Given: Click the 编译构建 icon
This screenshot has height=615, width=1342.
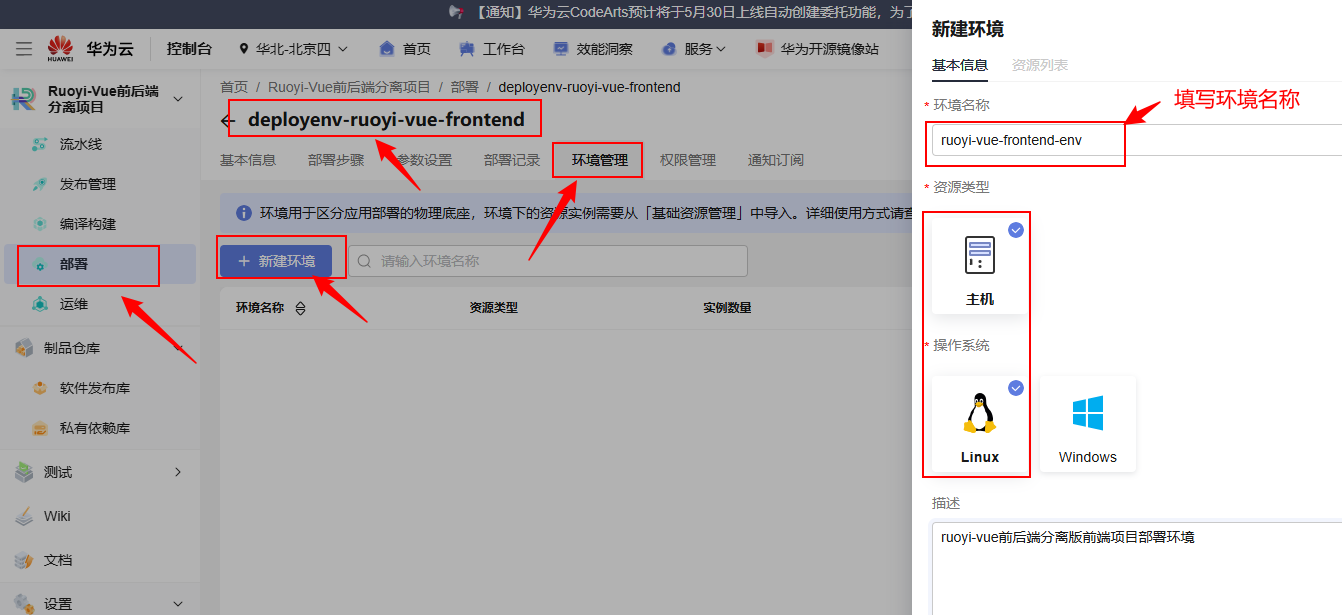Looking at the screenshot, I should point(40,225).
